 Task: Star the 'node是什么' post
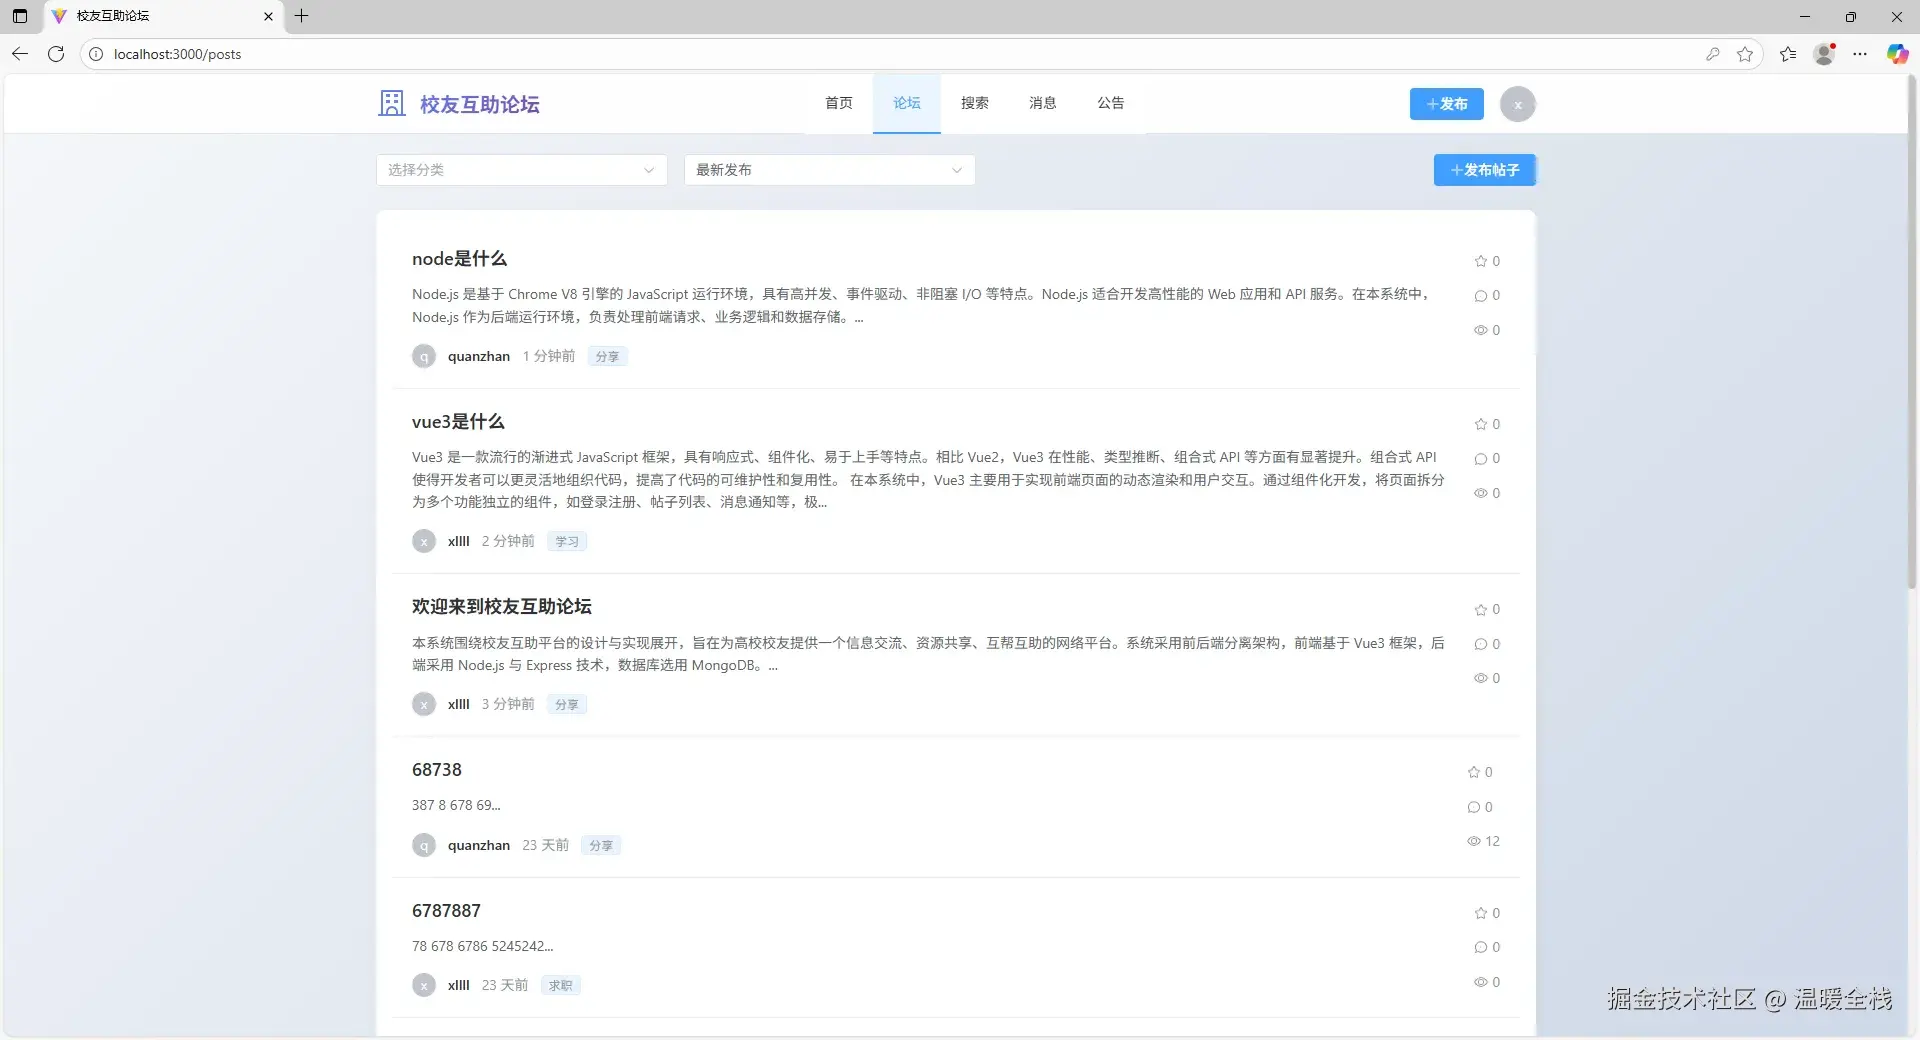[1481, 261]
